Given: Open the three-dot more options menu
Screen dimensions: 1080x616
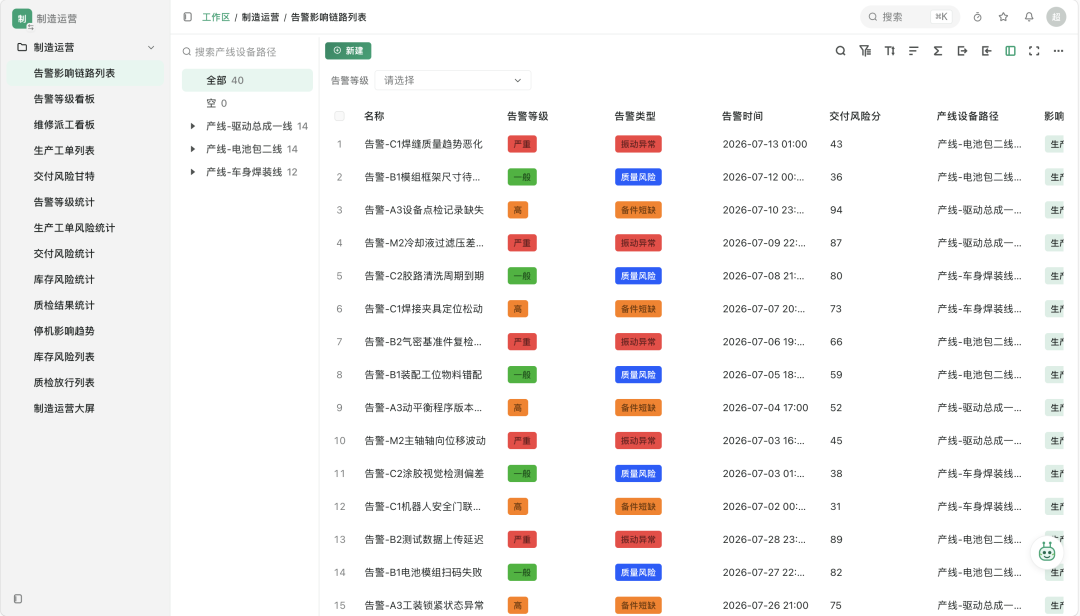Looking at the screenshot, I should click(1059, 51).
